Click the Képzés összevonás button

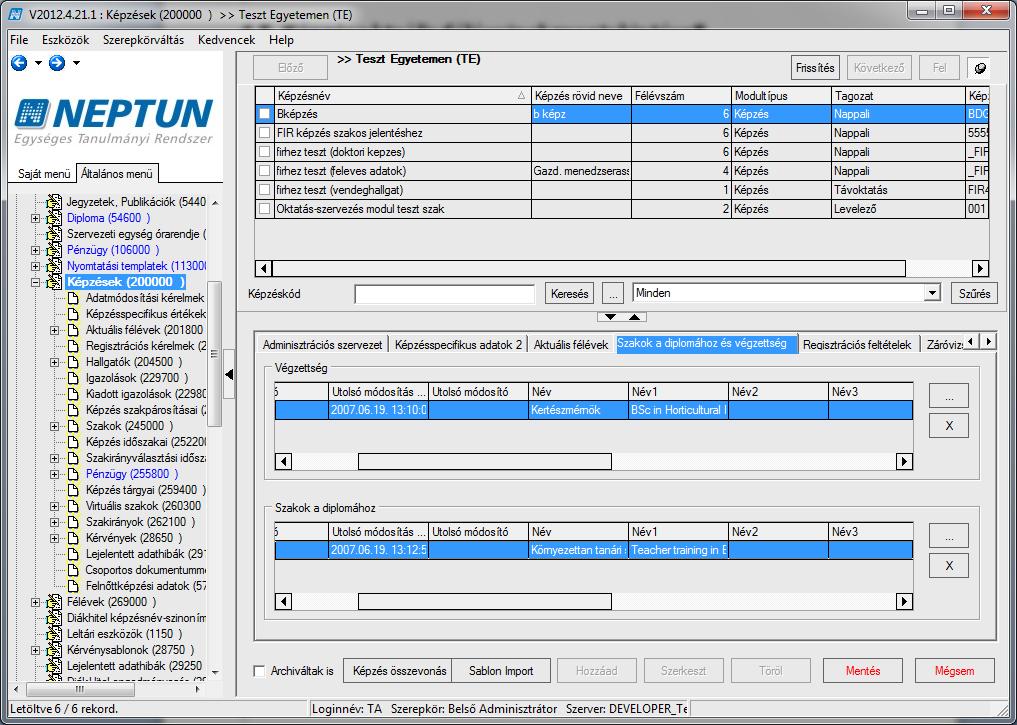(400, 671)
